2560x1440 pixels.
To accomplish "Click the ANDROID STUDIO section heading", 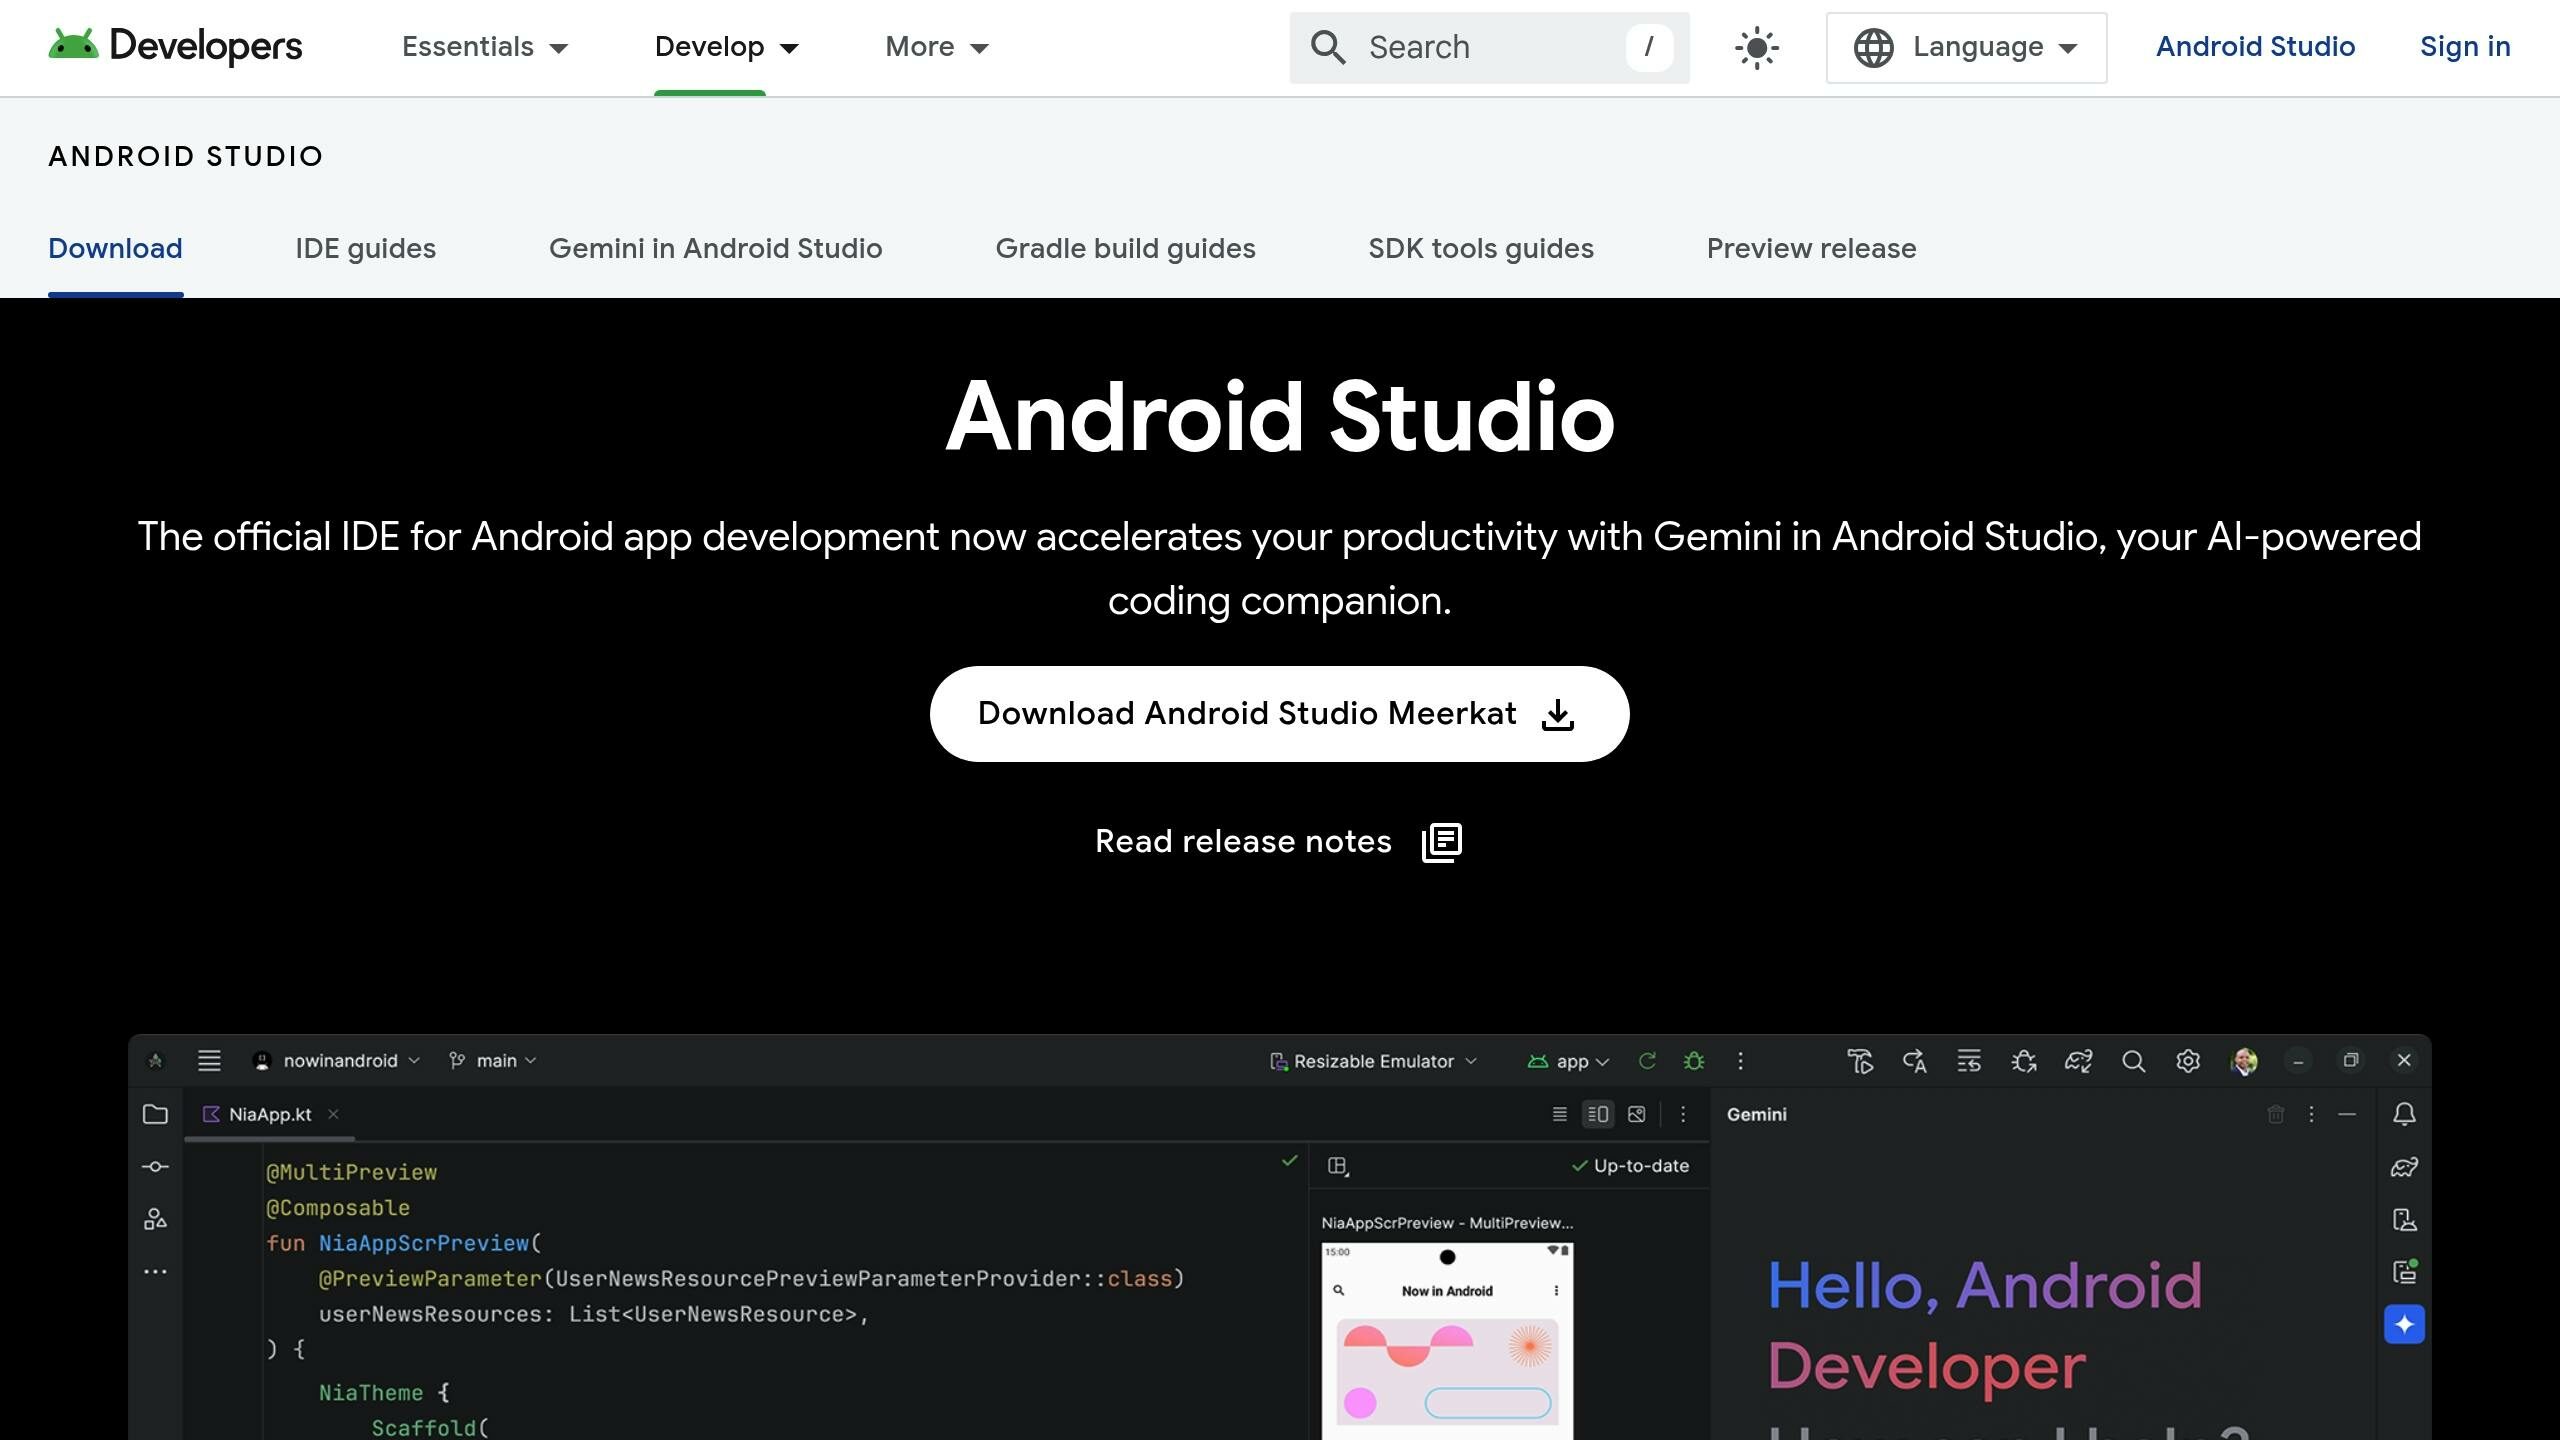I will pos(186,156).
